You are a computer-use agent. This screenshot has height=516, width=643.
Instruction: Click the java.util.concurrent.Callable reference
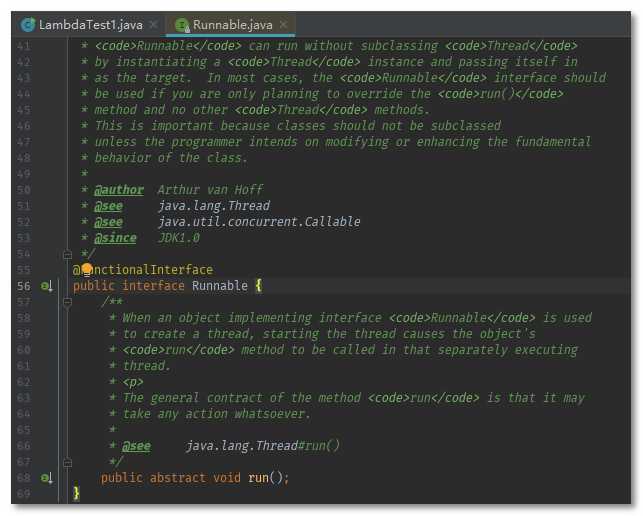click(259, 222)
